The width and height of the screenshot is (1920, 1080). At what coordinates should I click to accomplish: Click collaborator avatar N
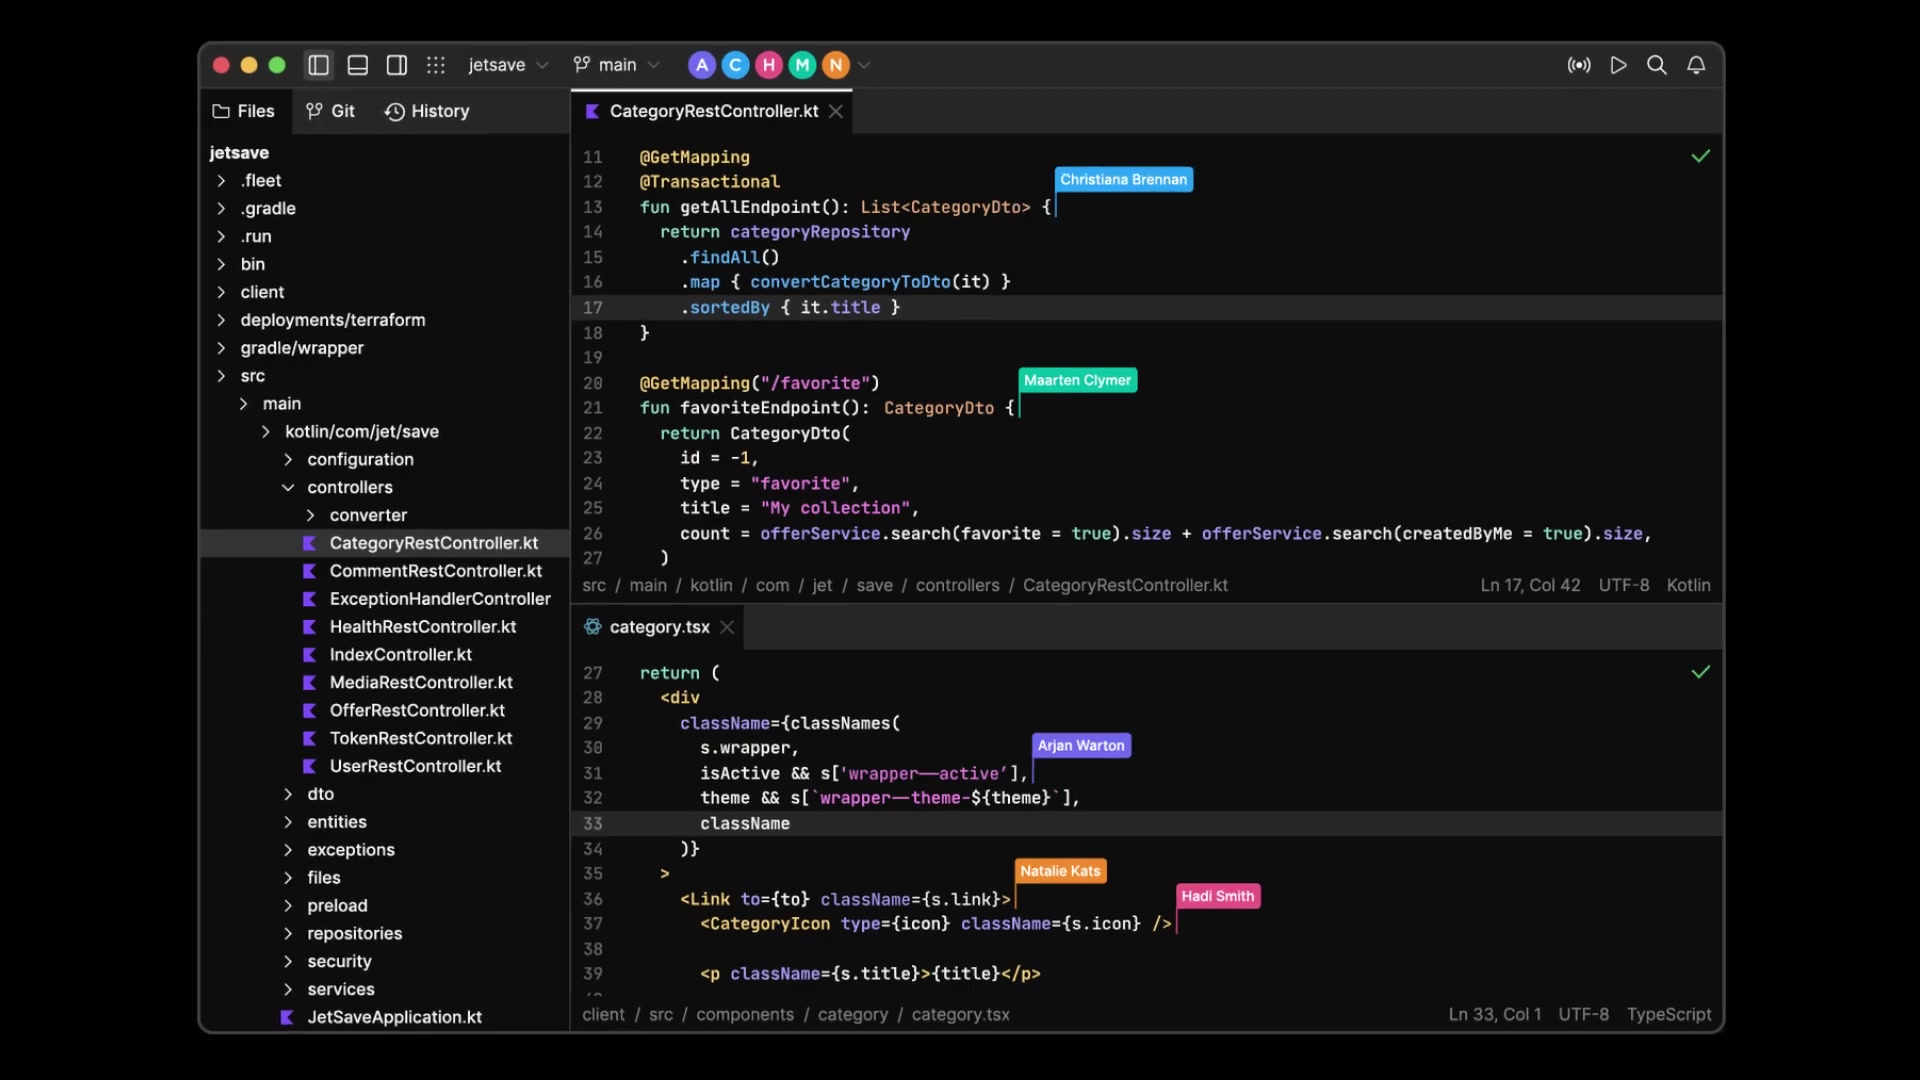point(836,65)
